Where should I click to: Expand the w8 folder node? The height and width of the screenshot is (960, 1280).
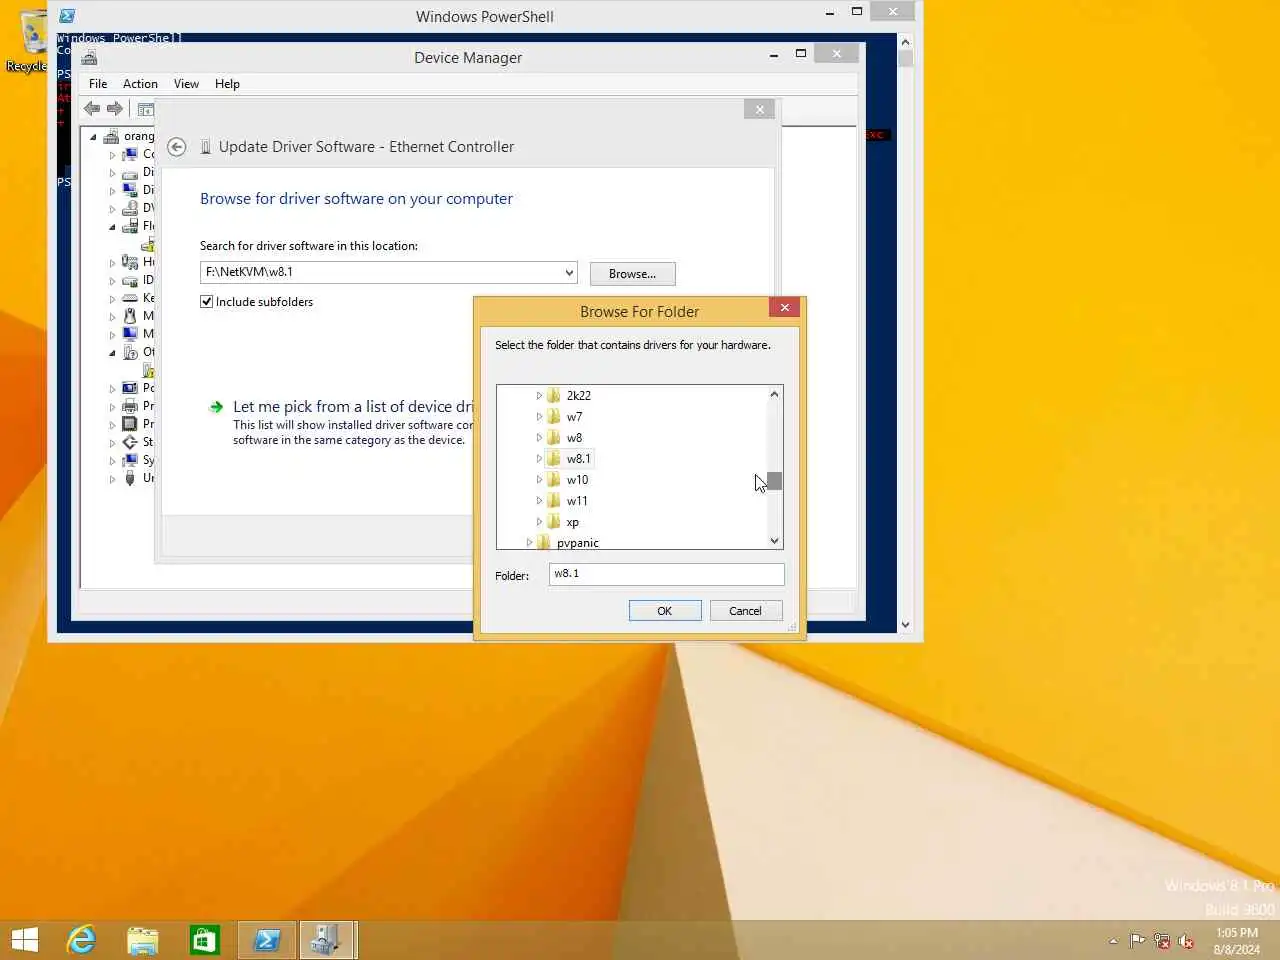click(x=539, y=438)
